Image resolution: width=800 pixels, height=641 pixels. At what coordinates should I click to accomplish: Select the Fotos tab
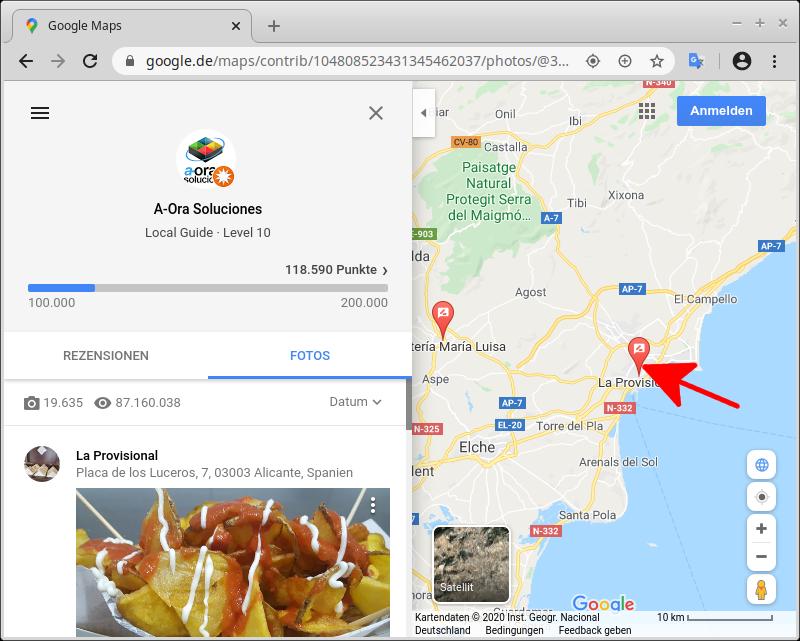tap(310, 356)
